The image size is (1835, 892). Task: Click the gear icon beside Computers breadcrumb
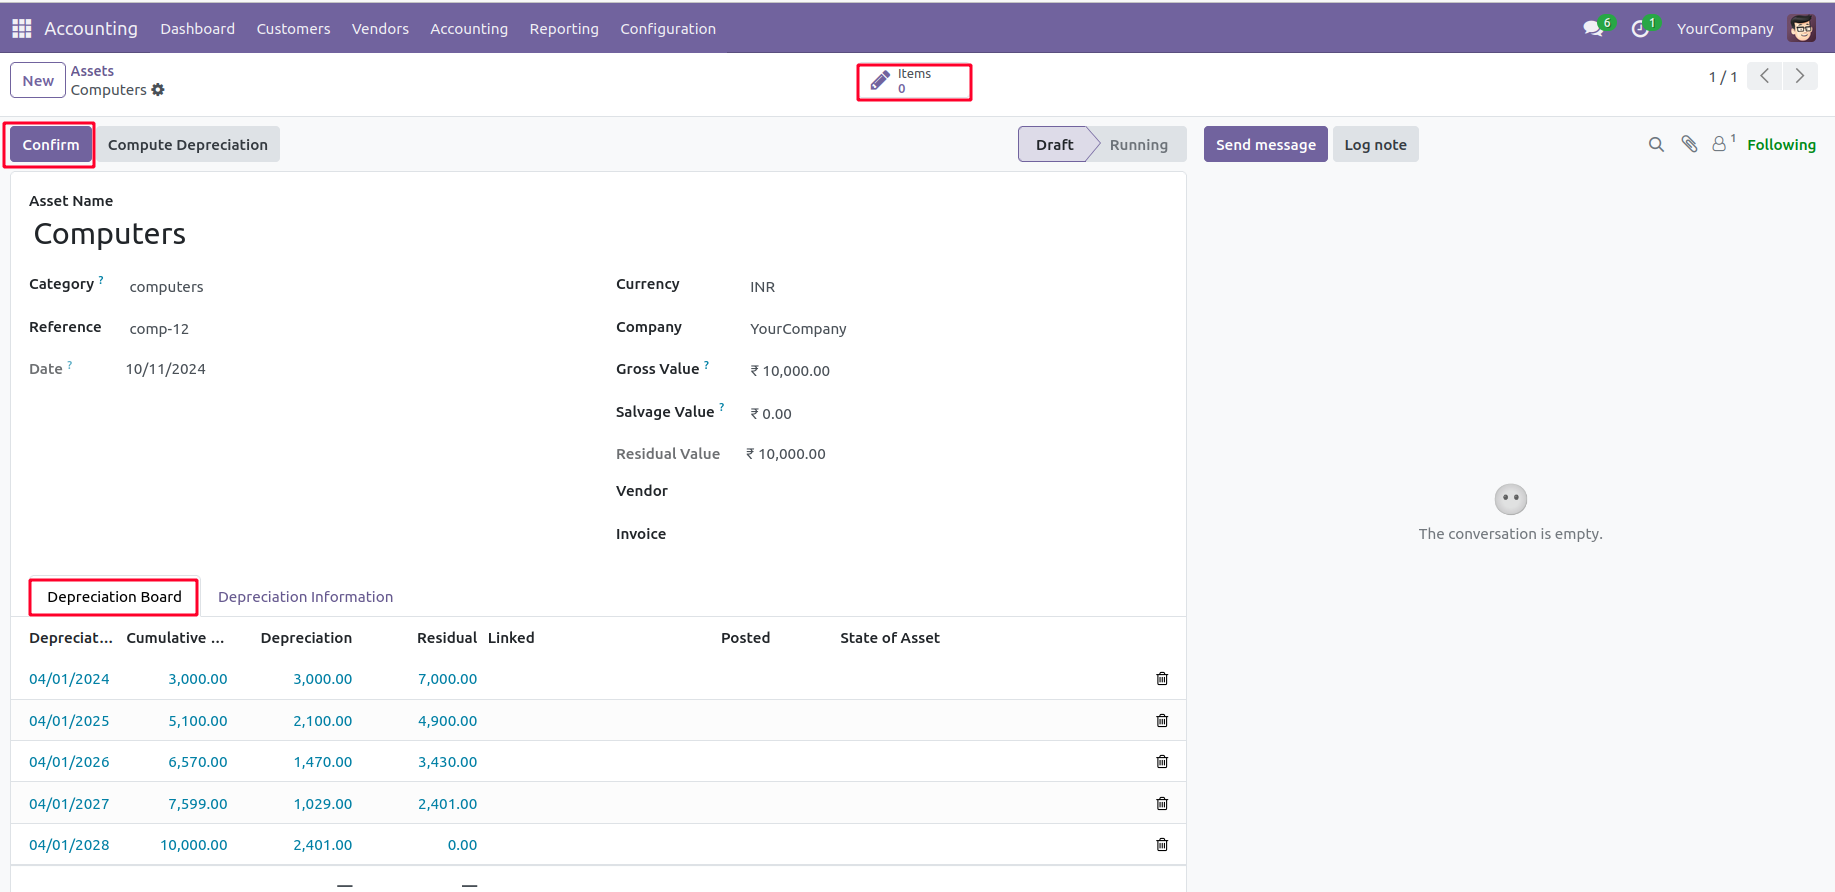pos(158,90)
